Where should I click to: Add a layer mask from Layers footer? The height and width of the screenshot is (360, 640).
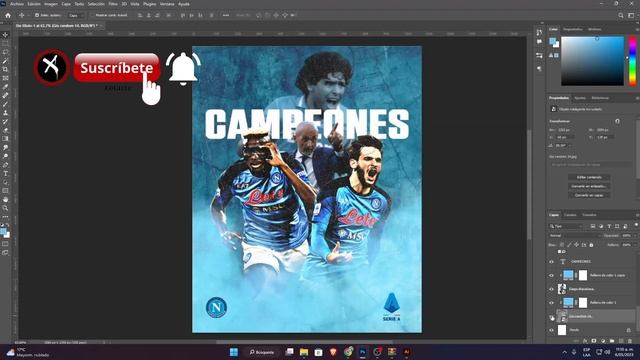594,341
